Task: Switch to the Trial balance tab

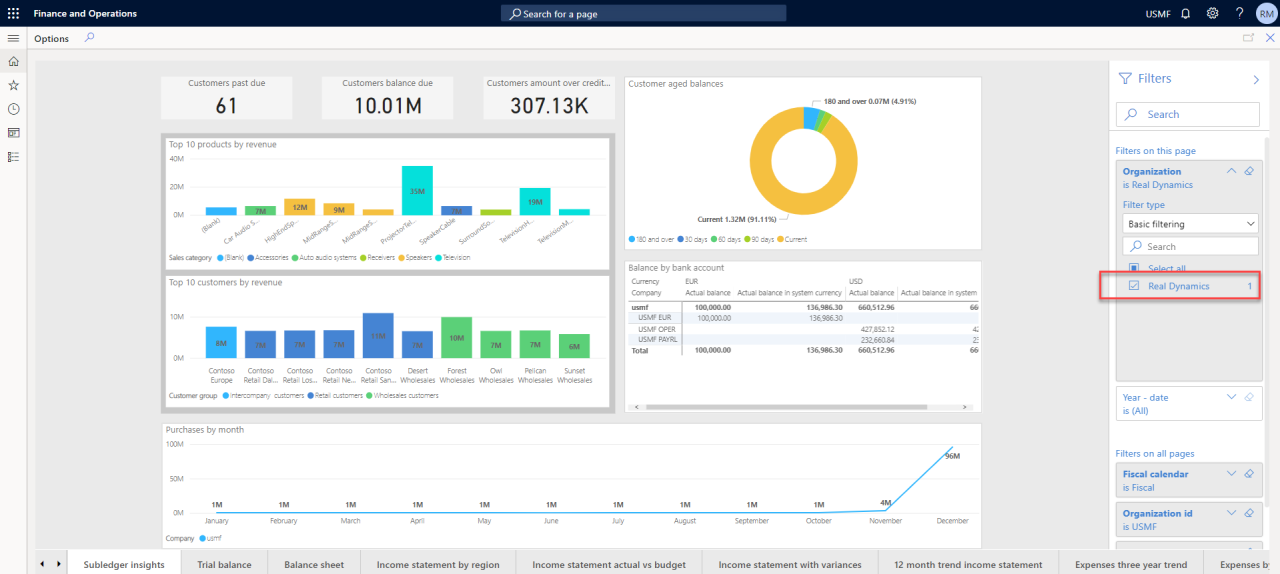Action: [224, 564]
